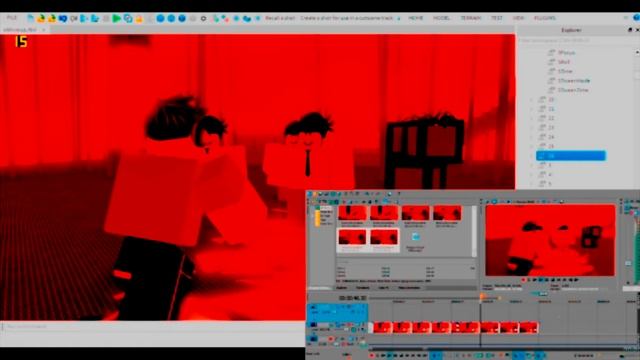
Task: Select the highlighted item 26 in Explorer
Action: pos(571,156)
